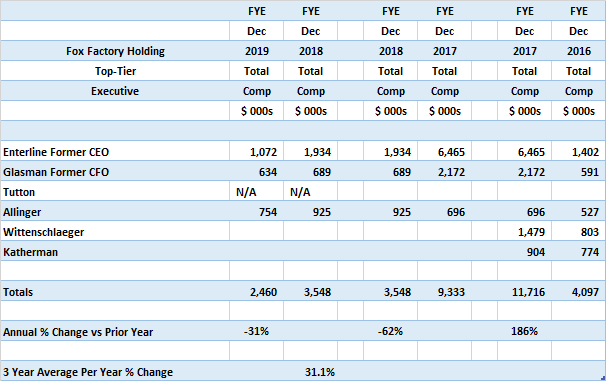The image size is (606, 381).
Task: Select the 31.1% three-year average cell
Action: tap(311, 372)
